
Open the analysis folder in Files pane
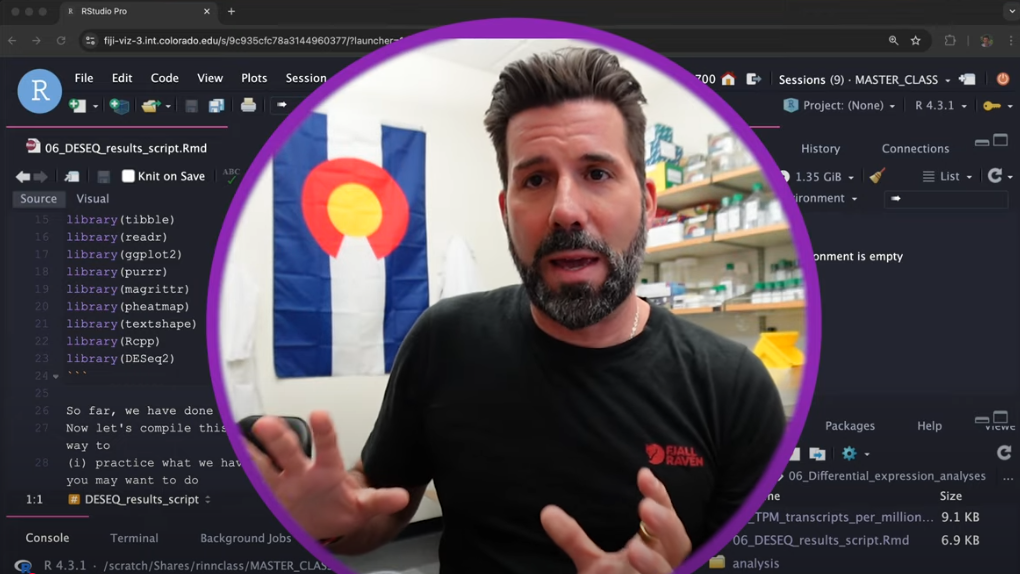click(x=755, y=564)
